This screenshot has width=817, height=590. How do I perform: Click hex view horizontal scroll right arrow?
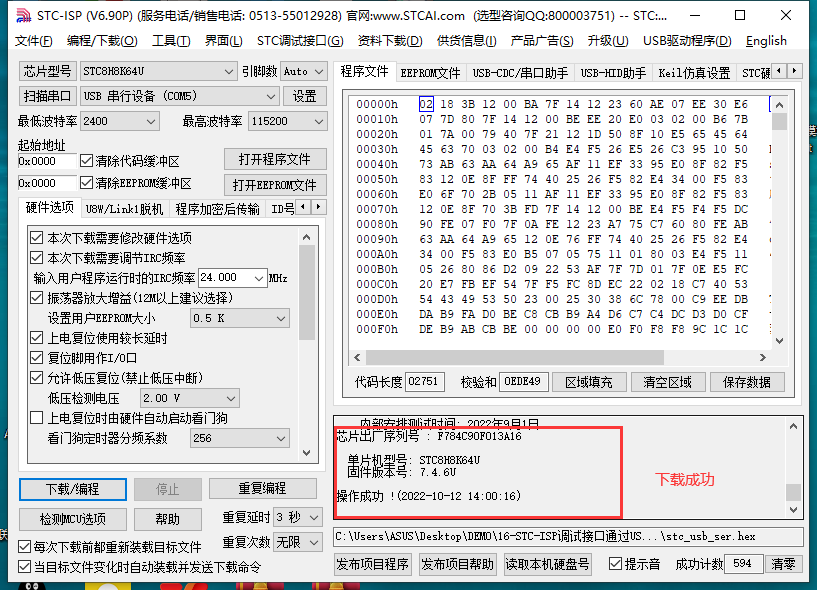(763, 358)
